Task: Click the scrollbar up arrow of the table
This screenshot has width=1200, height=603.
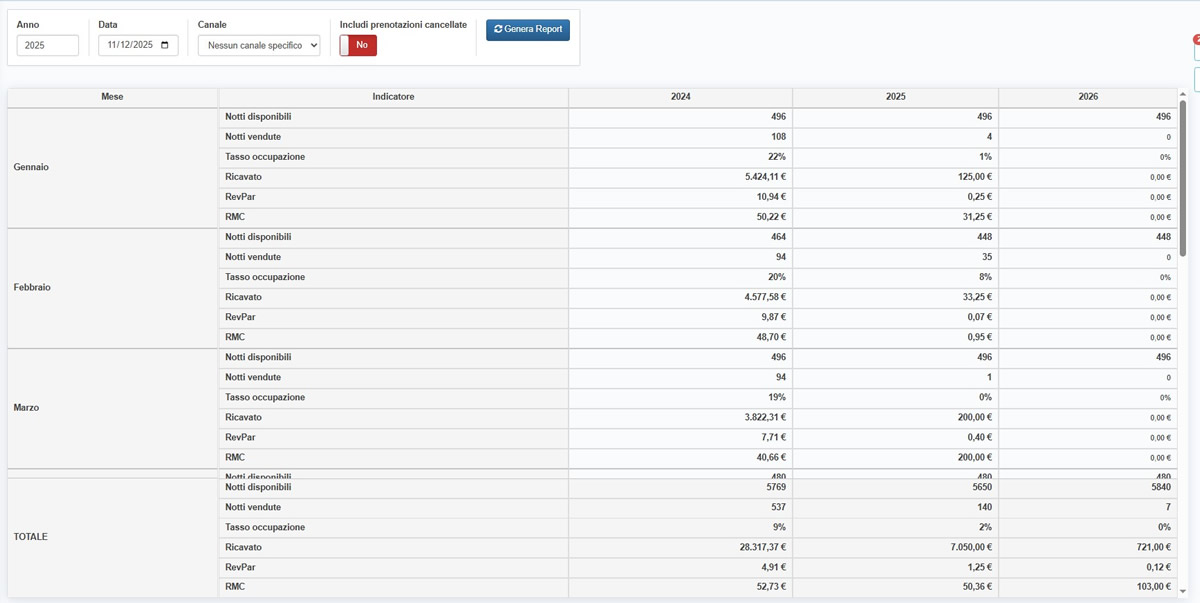Action: click(1183, 95)
